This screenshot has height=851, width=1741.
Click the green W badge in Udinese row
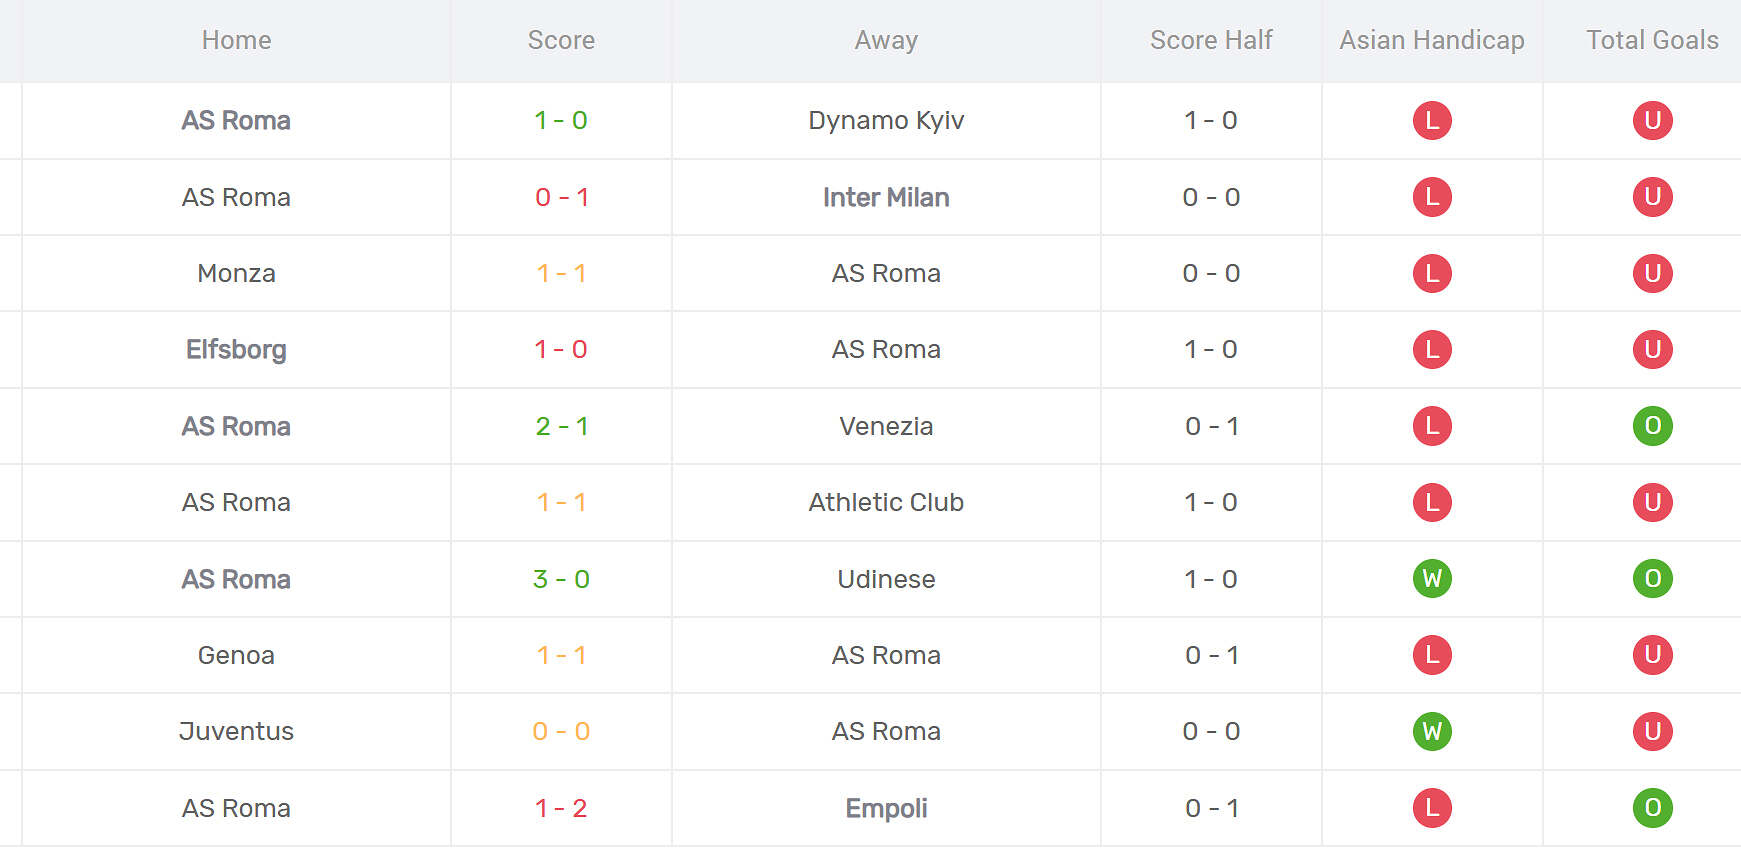(1432, 579)
